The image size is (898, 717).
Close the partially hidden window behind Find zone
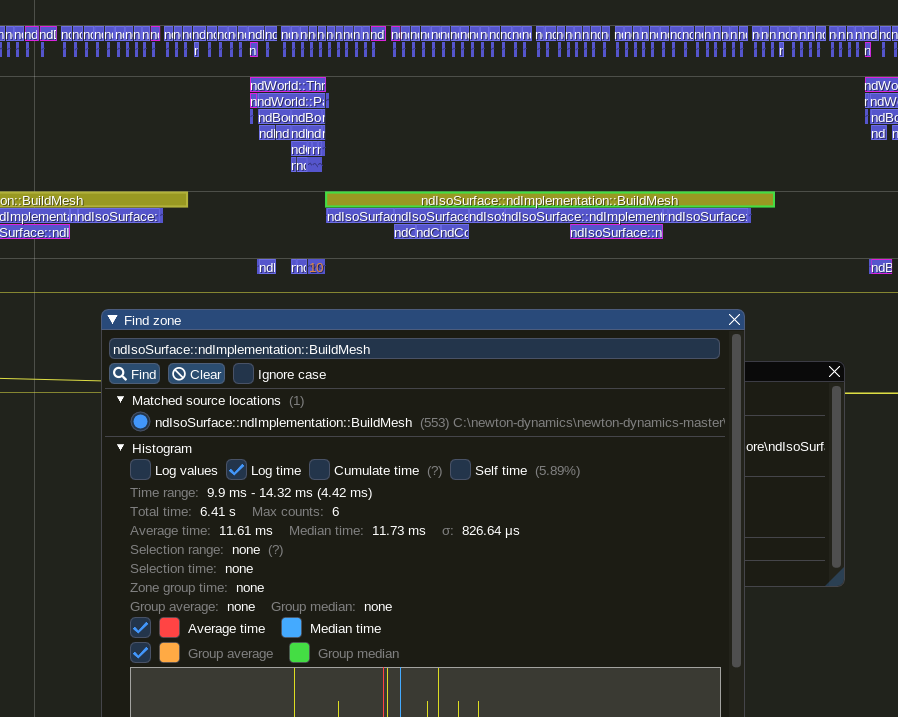[x=835, y=371]
